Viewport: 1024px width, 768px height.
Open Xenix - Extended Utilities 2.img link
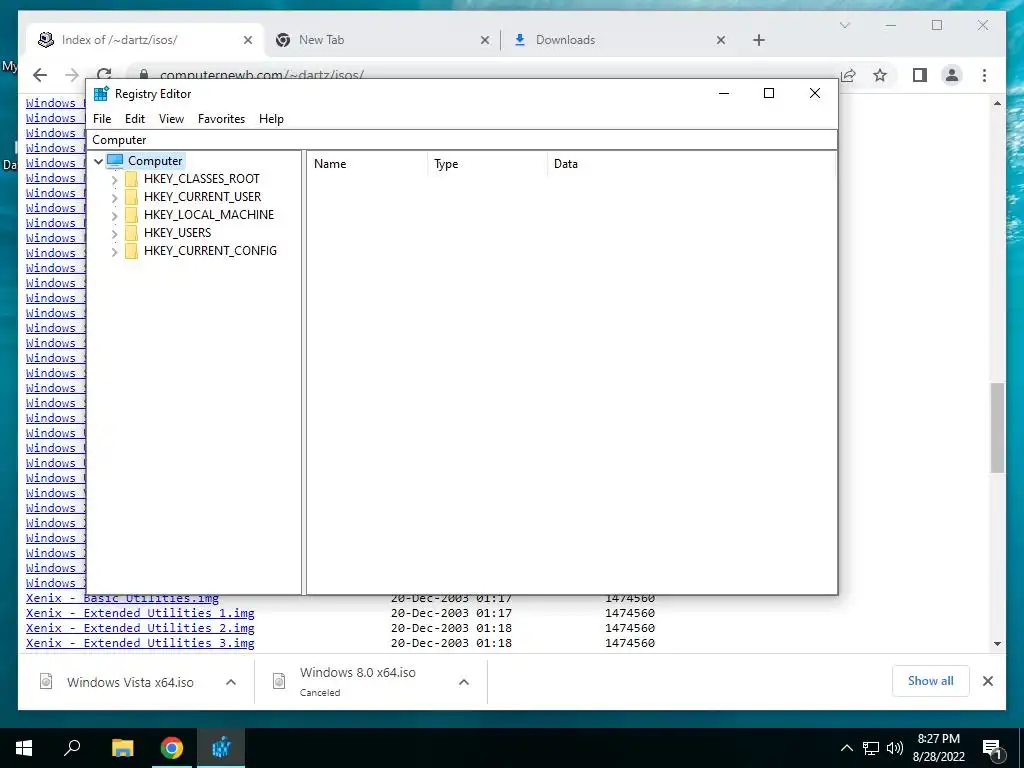pyautogui.click(x=140, y=628)
